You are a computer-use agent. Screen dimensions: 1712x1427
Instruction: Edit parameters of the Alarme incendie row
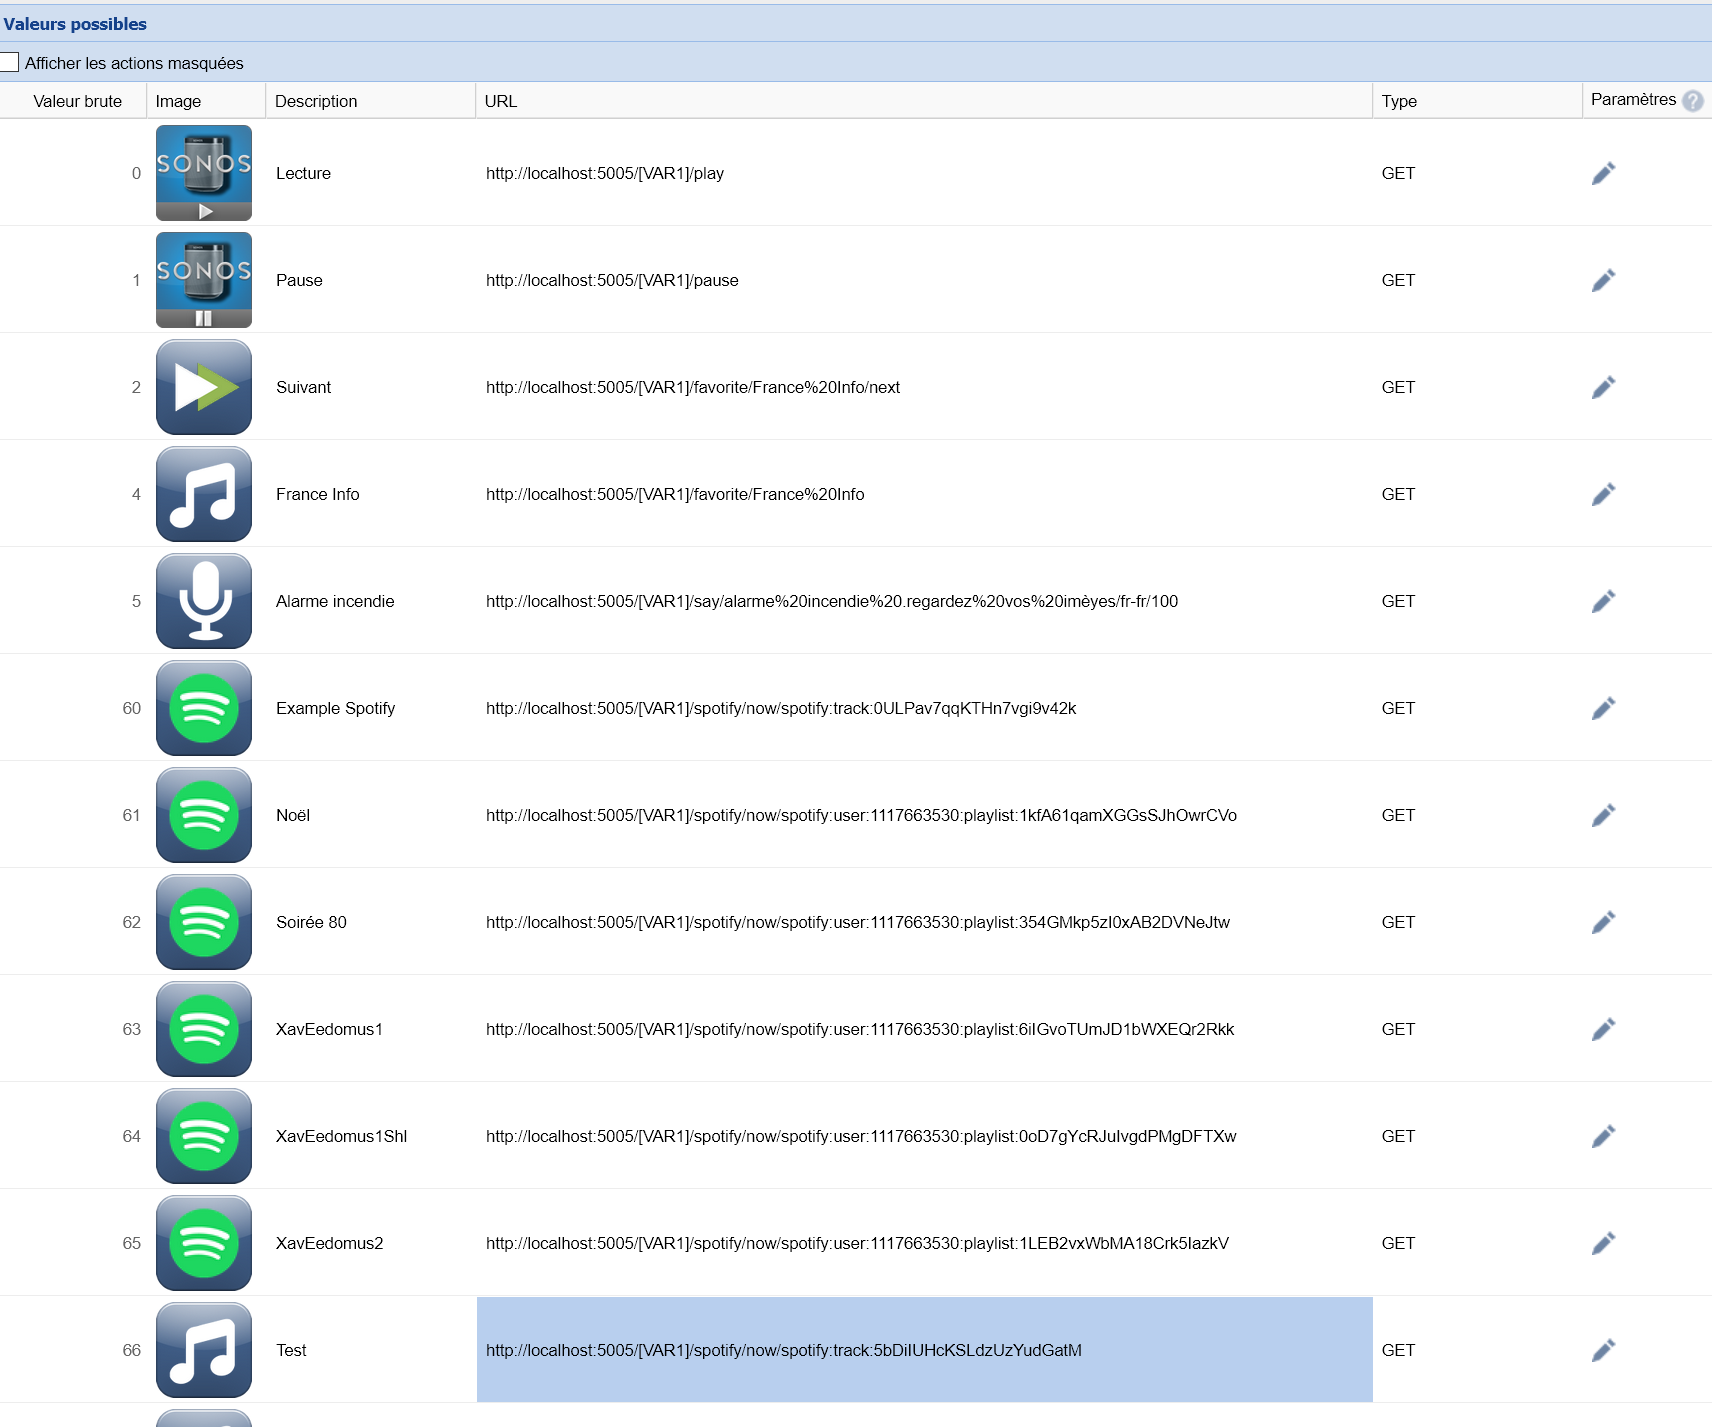1603,601
